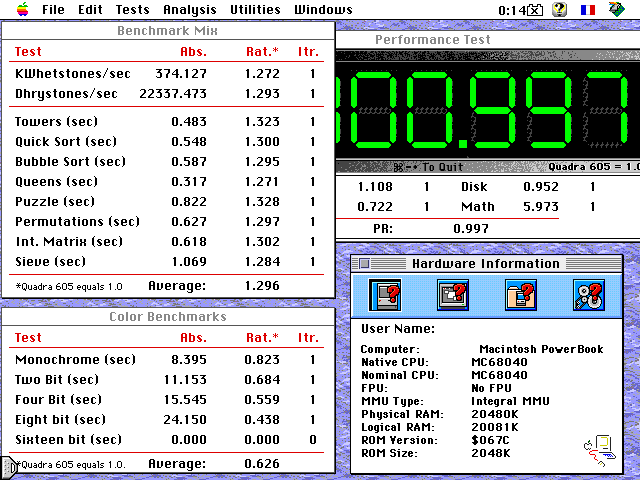Click the Physical RAM value 20480K
This screenshot has height=480, width=640.
point(495,414)
